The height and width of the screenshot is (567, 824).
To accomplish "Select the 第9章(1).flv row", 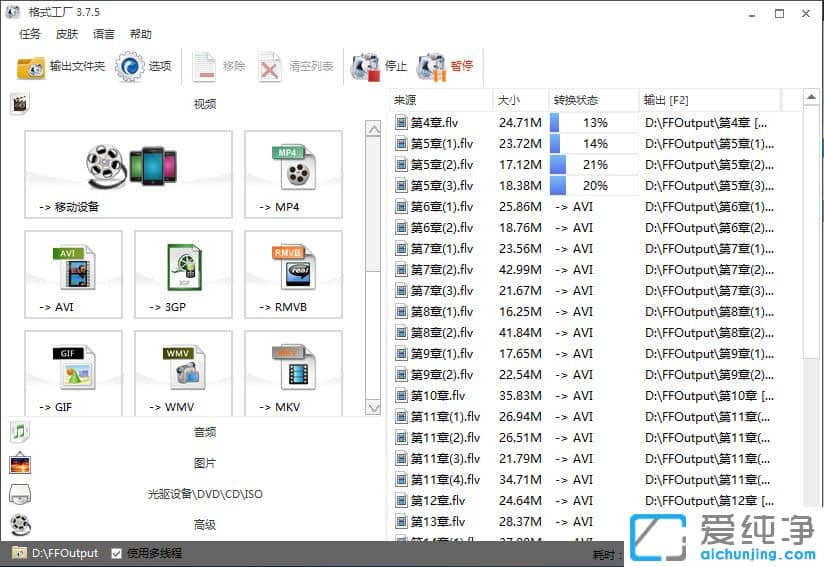I will (x=585, y=354).
